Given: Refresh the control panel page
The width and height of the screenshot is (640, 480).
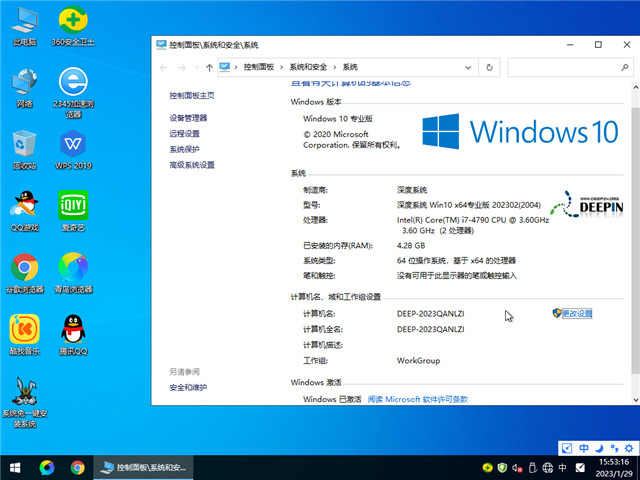Looking at the screenshot, I should point(489,67).
